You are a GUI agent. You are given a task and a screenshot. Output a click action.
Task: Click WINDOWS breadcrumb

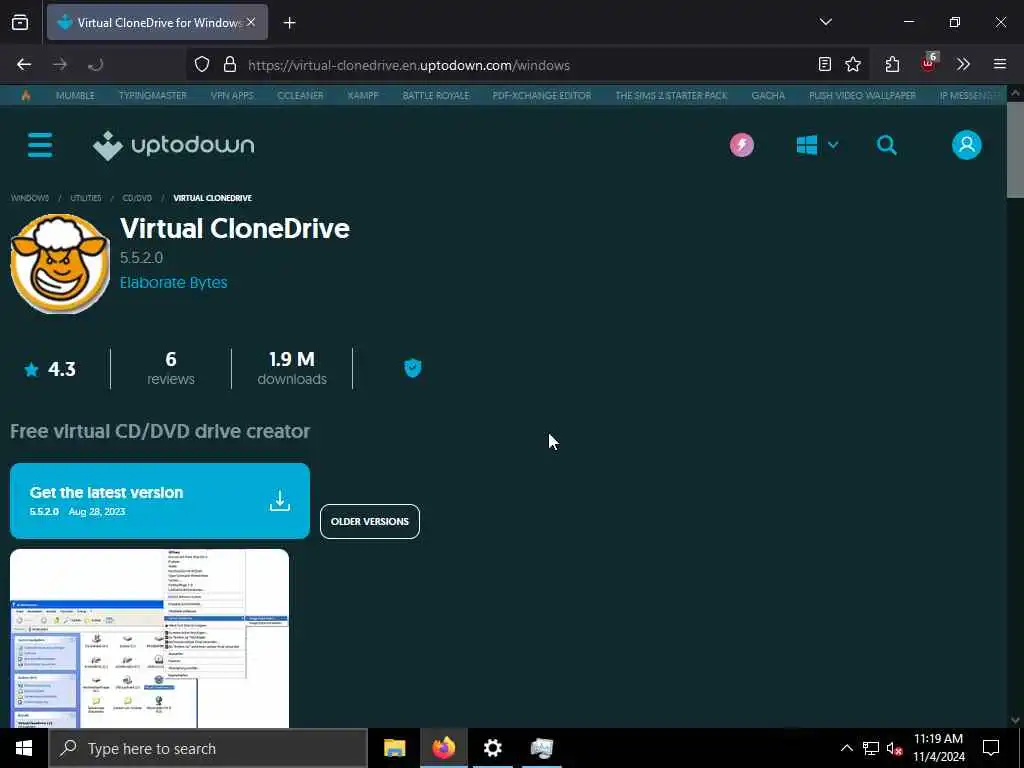pyautogui.click(x=29, y=198)
